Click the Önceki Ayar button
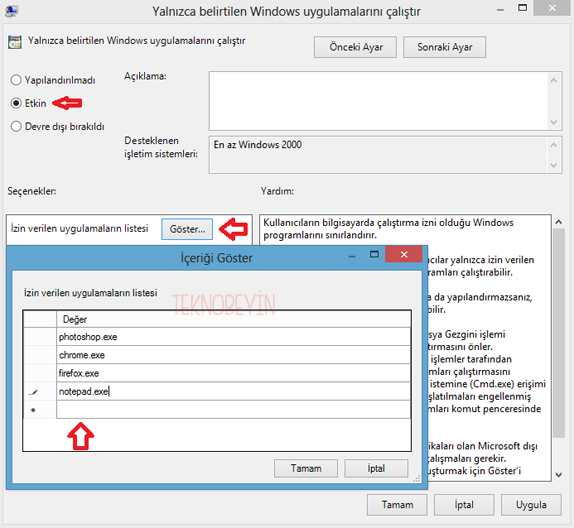The width and height of the screenshot is (574, 528). pos(355,47)
